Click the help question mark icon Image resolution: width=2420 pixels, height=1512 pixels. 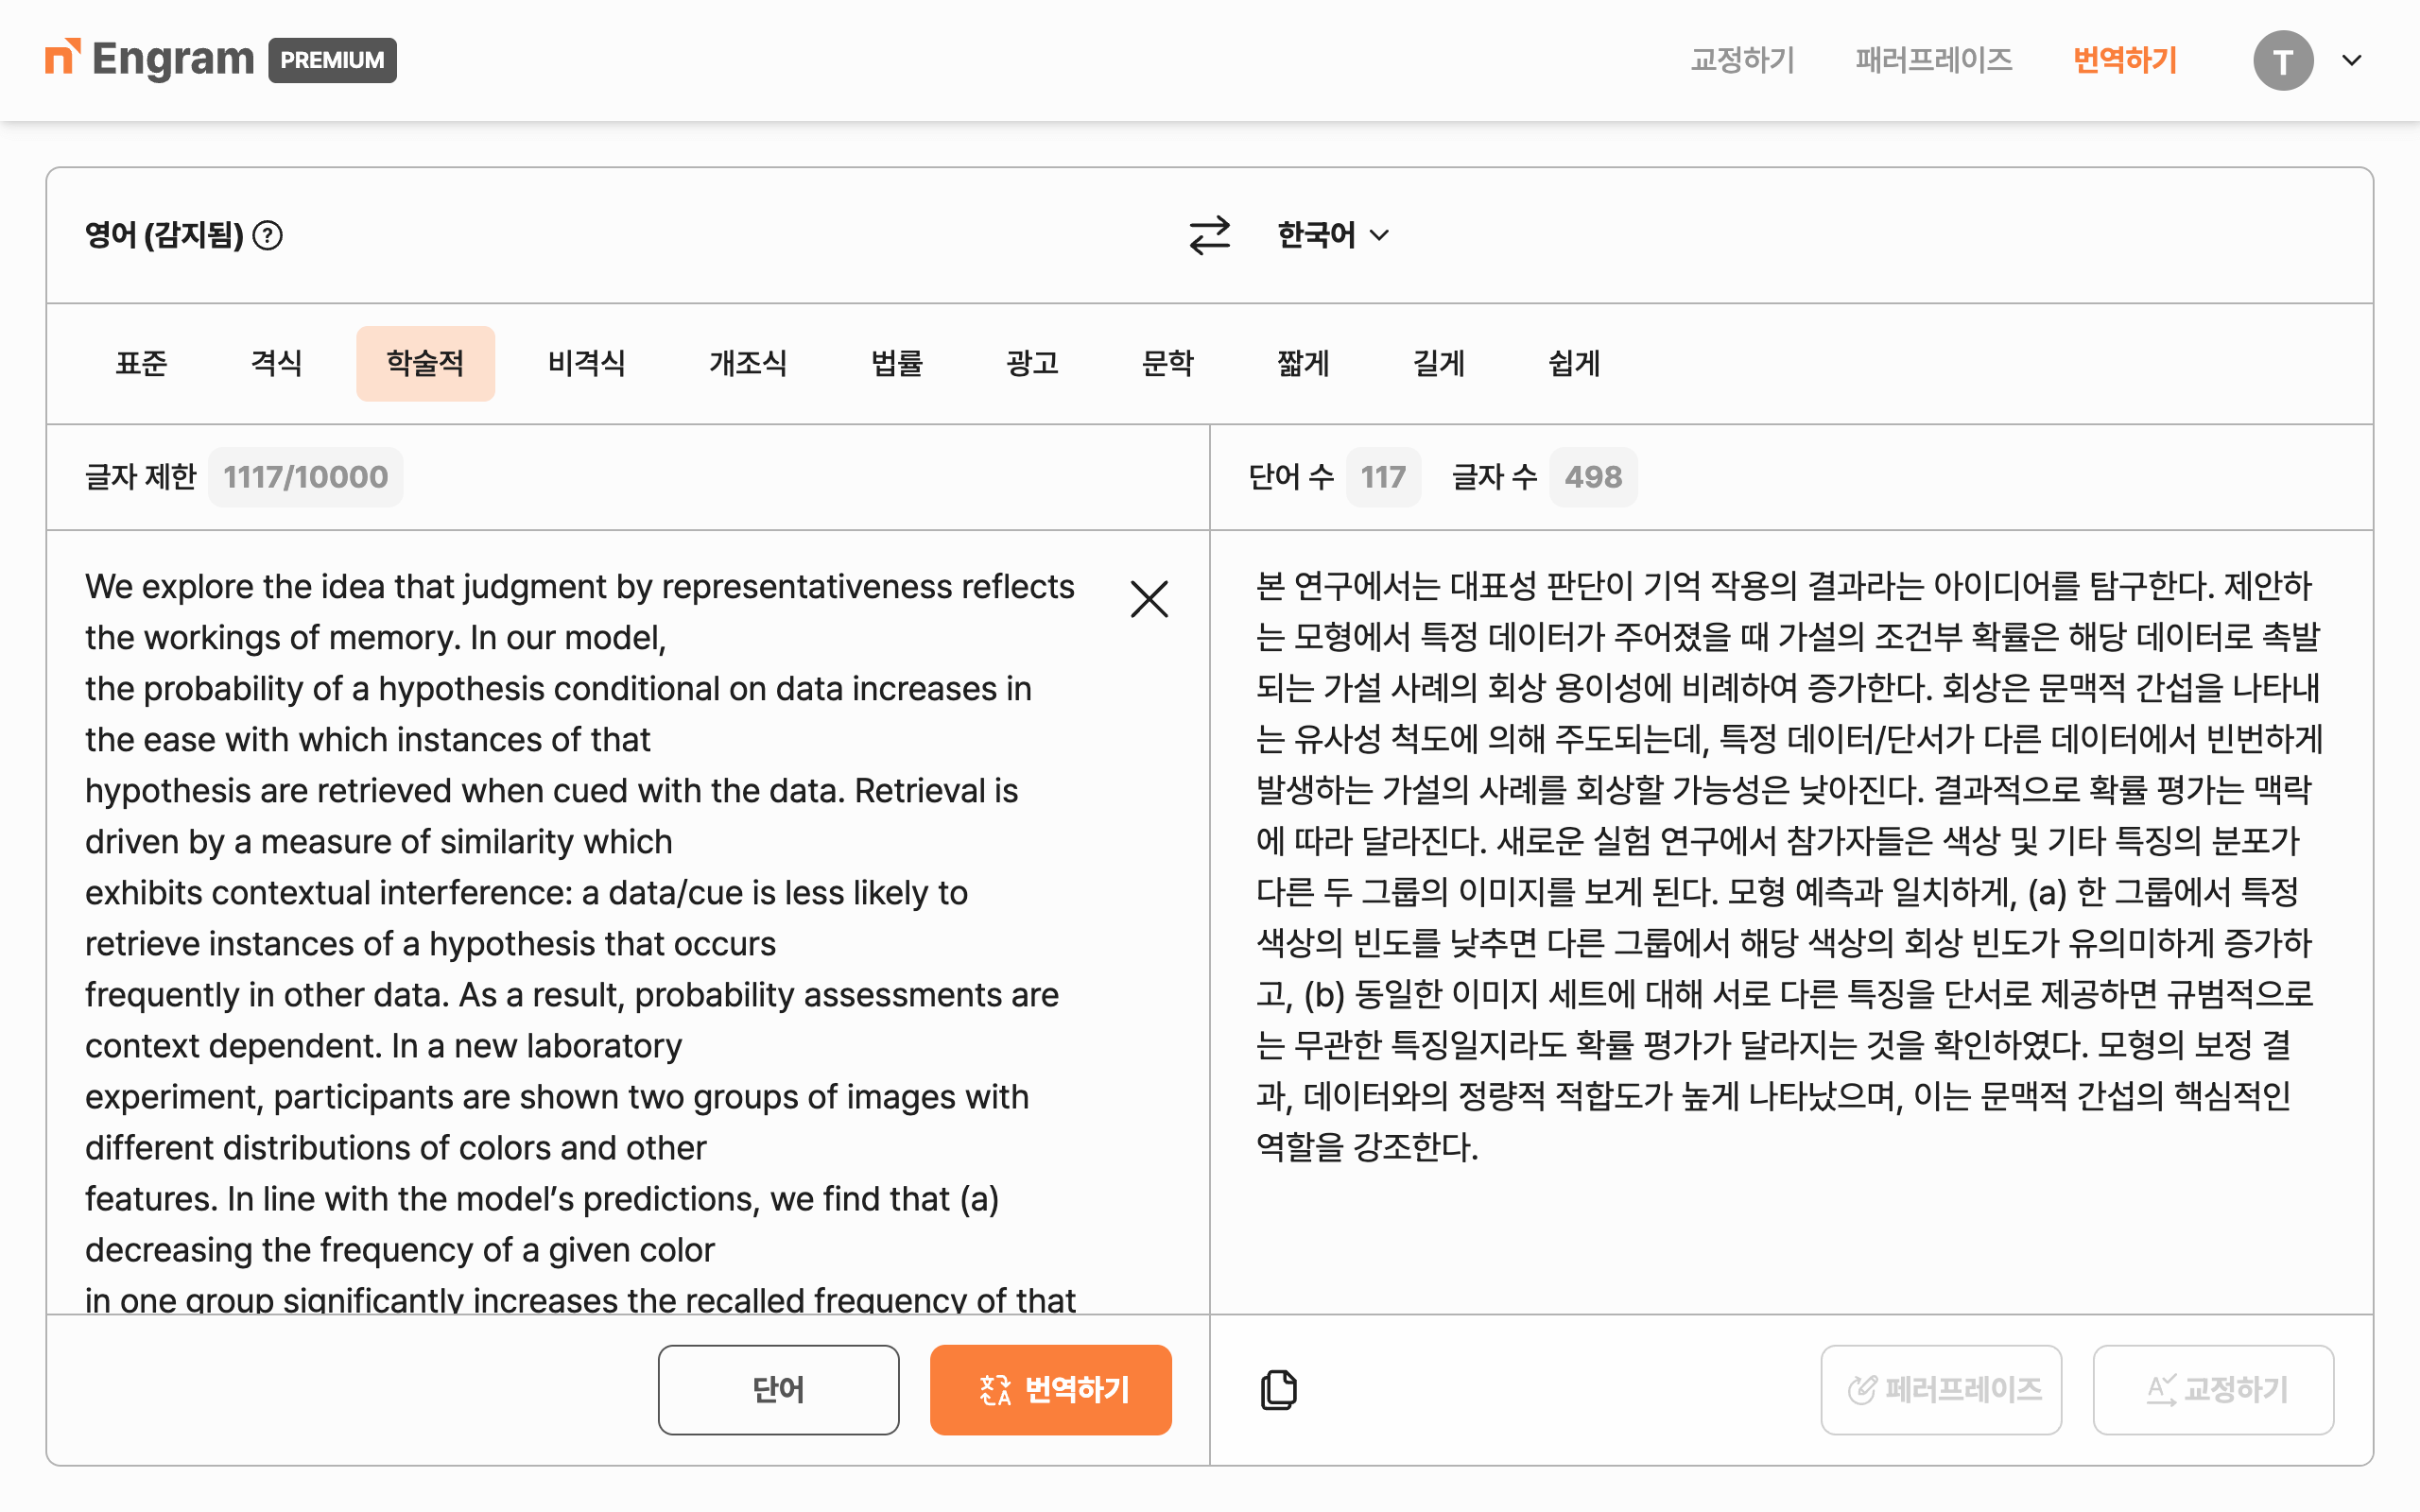[267, 236]
